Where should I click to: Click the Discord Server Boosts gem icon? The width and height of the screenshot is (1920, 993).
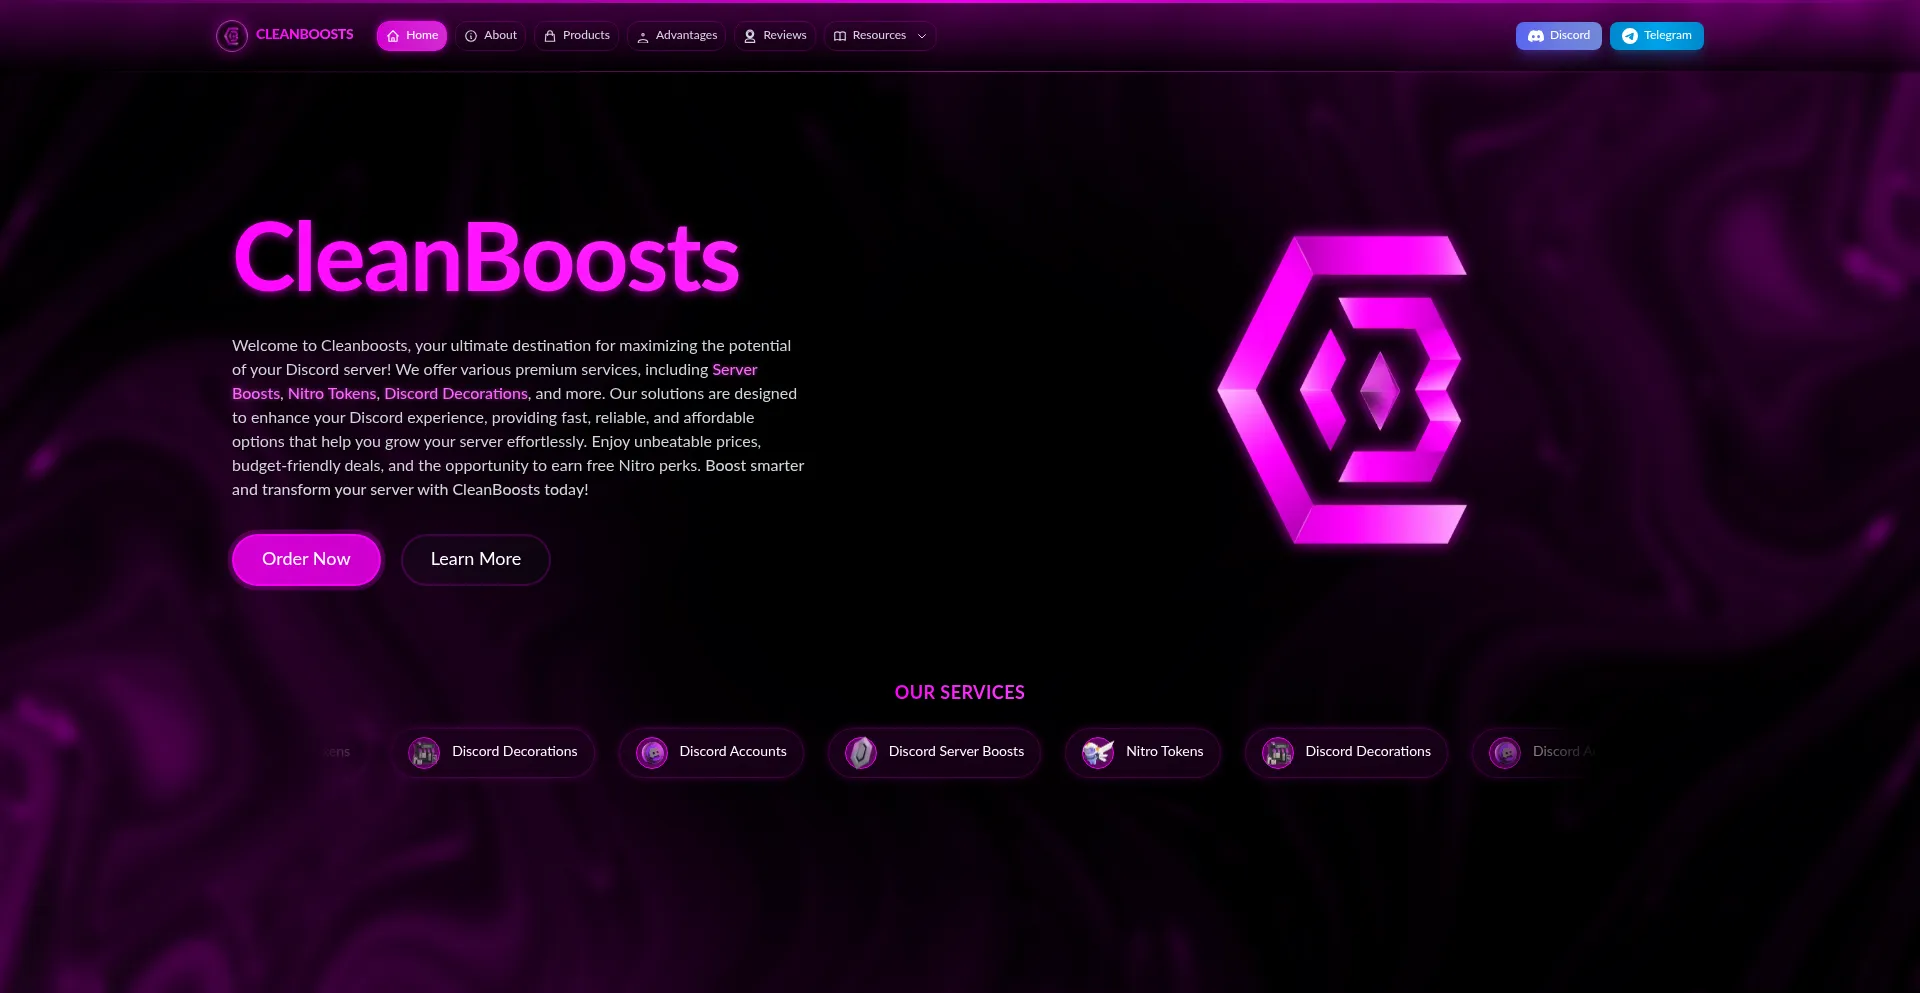click(x=860, y=752)
